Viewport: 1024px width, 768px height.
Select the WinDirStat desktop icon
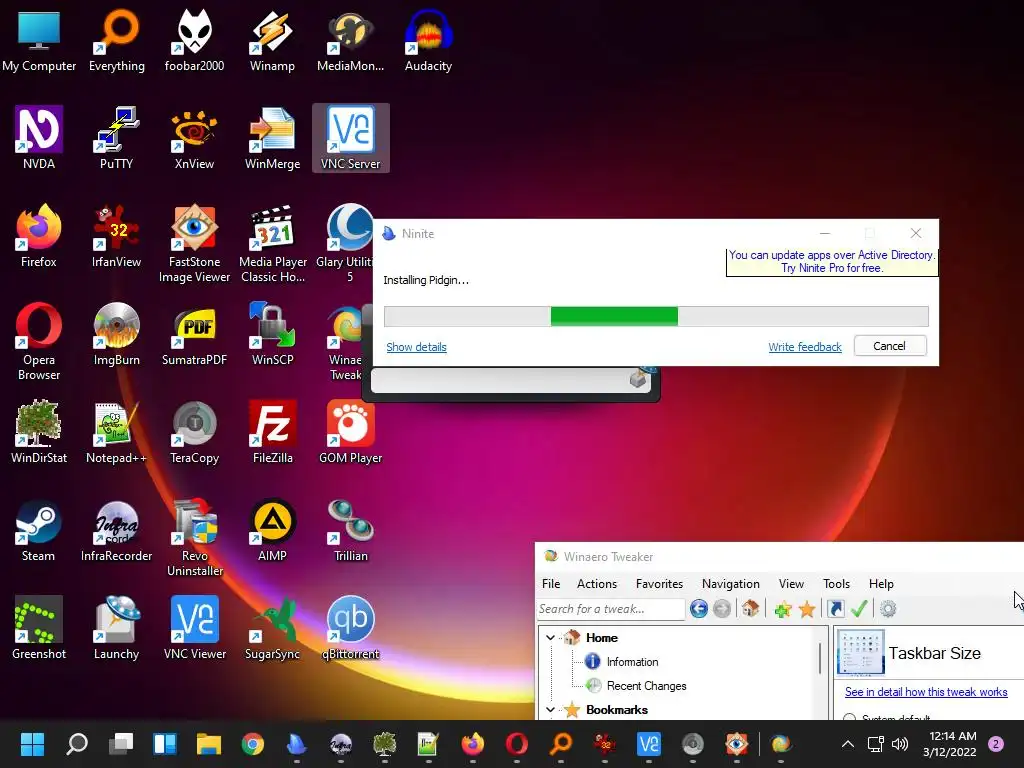click(x=39, y=432)
